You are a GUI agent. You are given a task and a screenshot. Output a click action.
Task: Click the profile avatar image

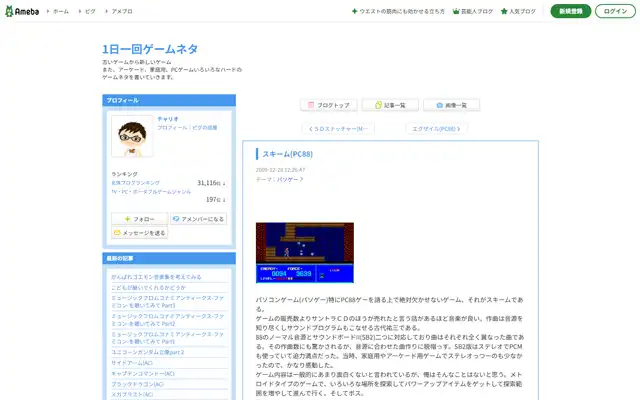click(x=132, y=136)
